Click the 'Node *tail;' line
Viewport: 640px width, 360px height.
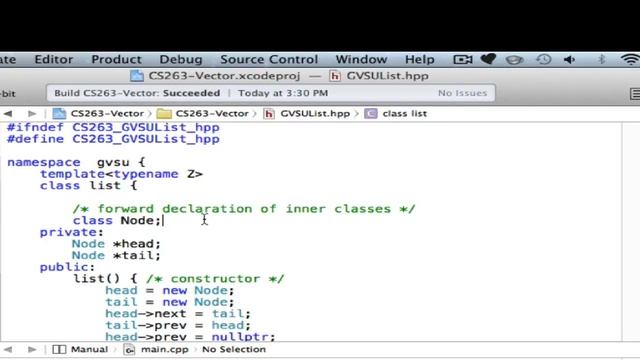click(116, 256)
